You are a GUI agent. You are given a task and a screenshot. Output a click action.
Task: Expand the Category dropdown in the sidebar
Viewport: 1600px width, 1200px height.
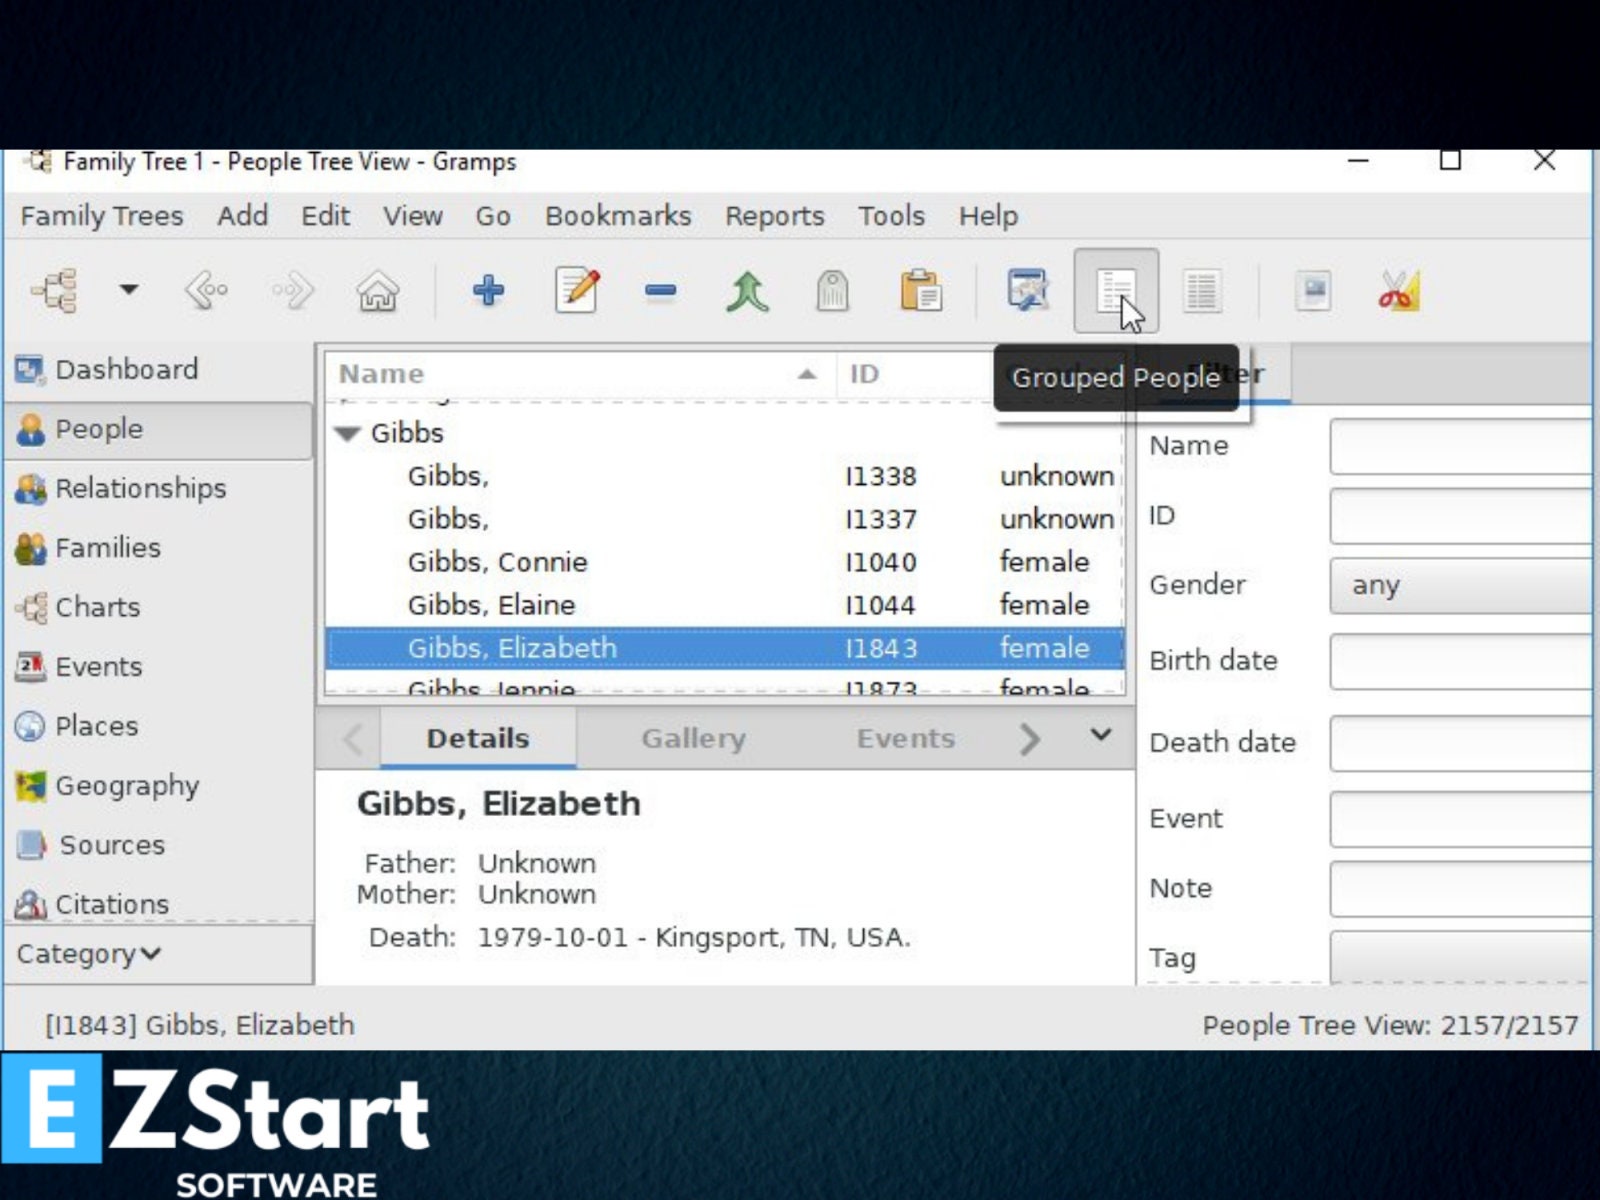[x=158, y=954]
